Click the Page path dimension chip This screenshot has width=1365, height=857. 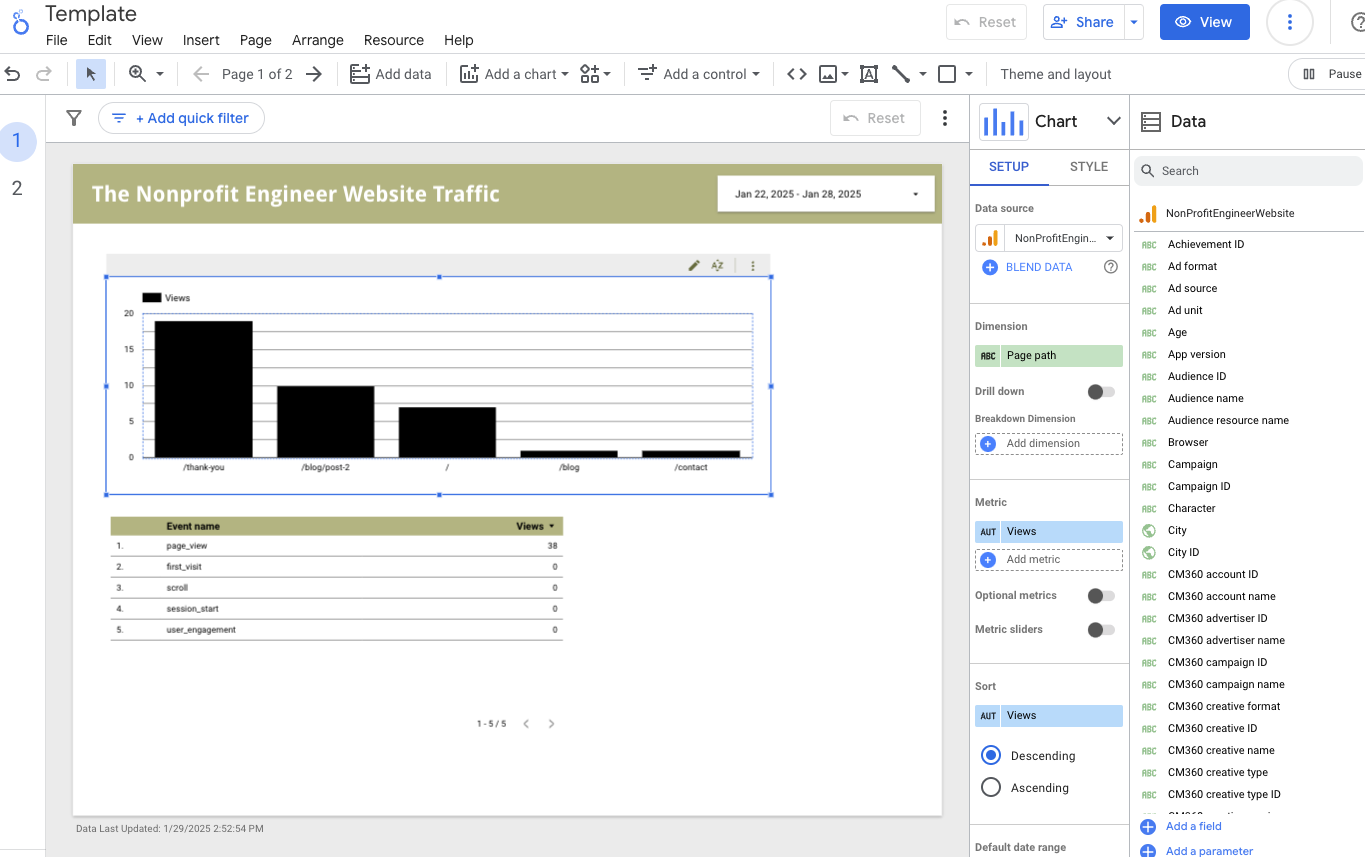[x=1049, y=355]
